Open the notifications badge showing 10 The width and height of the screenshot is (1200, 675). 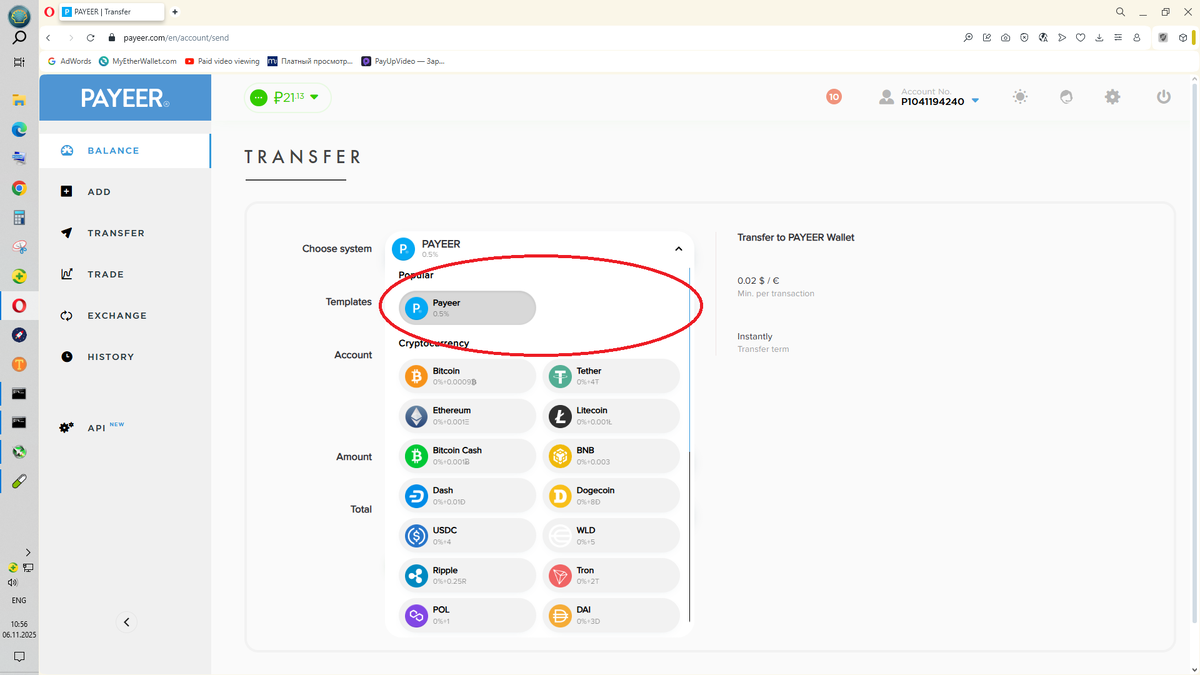click(834, 97)
